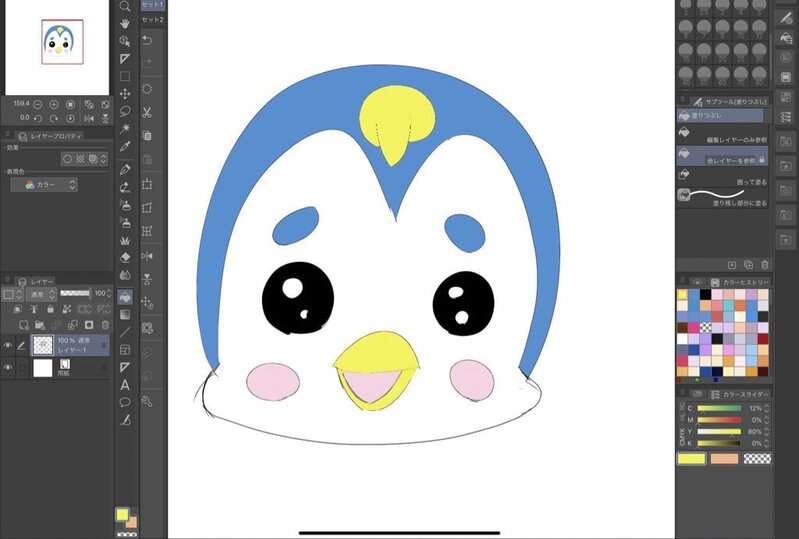Hide the 用紙 paper layer eye icon
799x539 pixels.
[x=8, y=367]
